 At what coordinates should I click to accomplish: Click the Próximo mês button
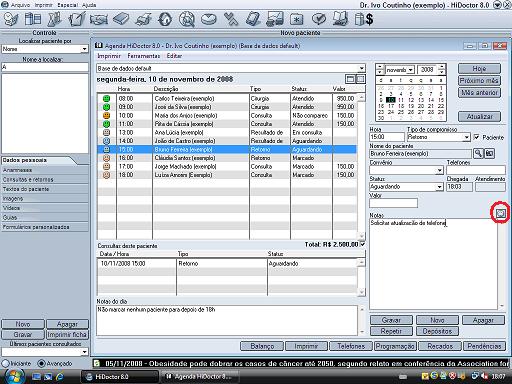tap(479, 81)
